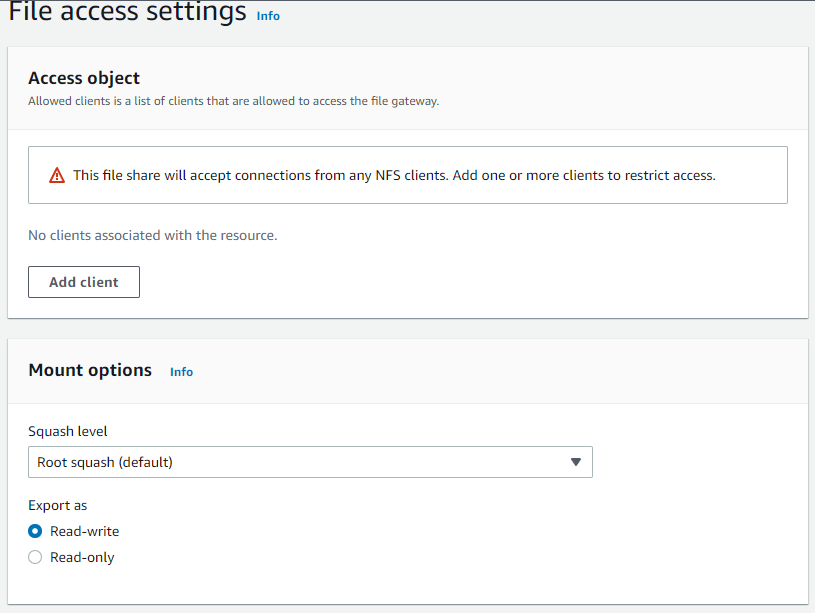Click the NFS clients warning message text
The image size is (815, 613).
tap(394, 175)
